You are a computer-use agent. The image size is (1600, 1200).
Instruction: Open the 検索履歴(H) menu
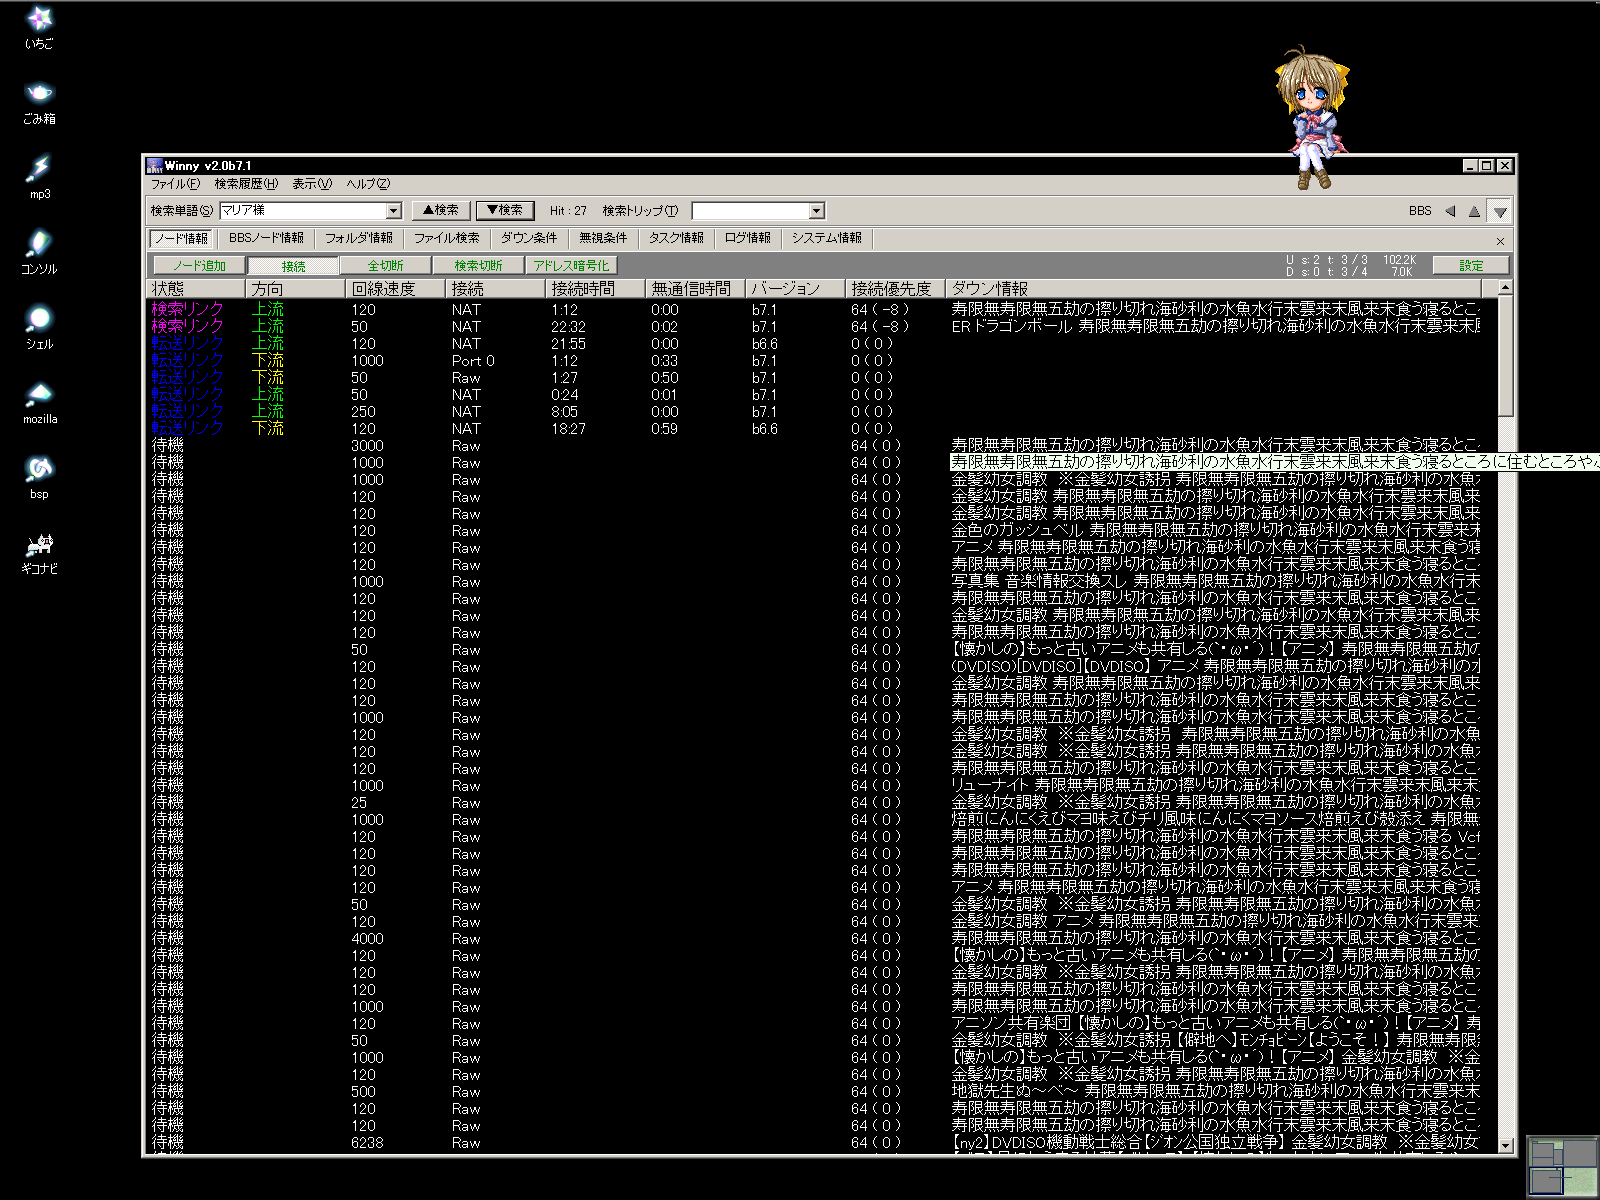(x=246, y=184)
